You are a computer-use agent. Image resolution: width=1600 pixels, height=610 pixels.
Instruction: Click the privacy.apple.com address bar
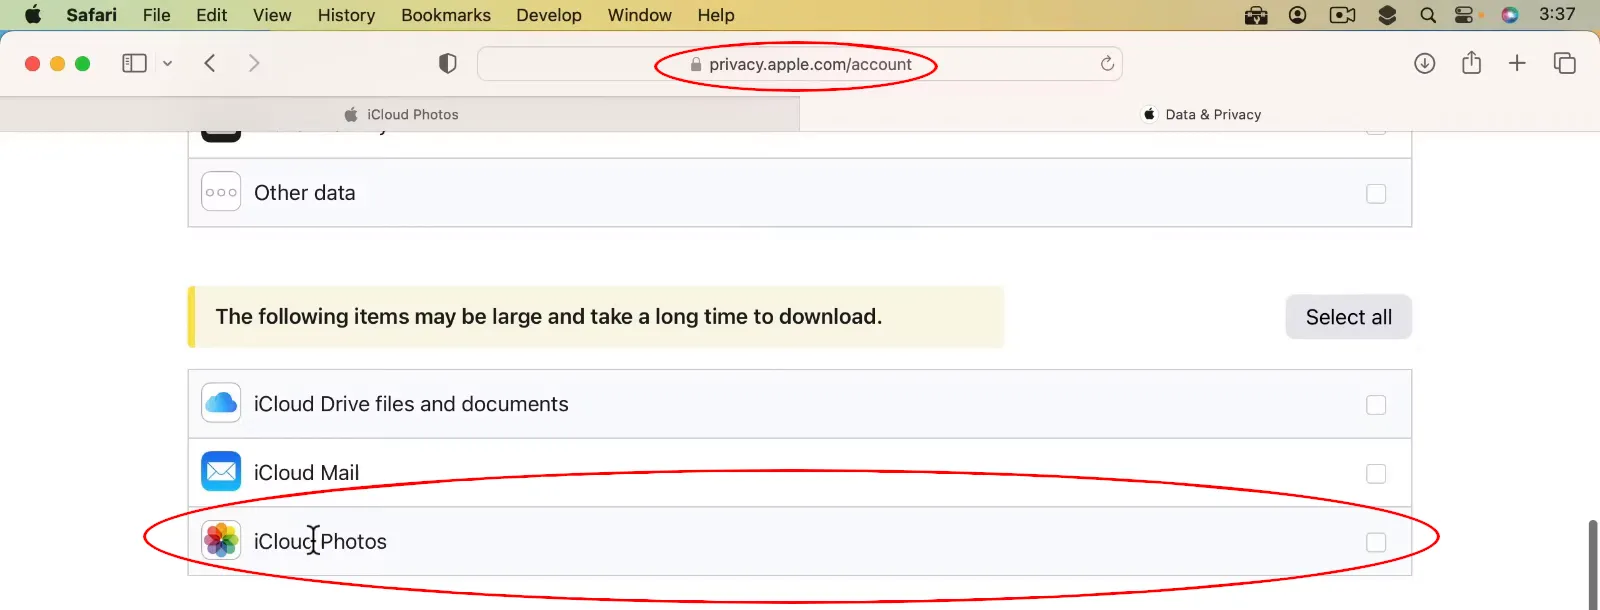coord(800,64)
